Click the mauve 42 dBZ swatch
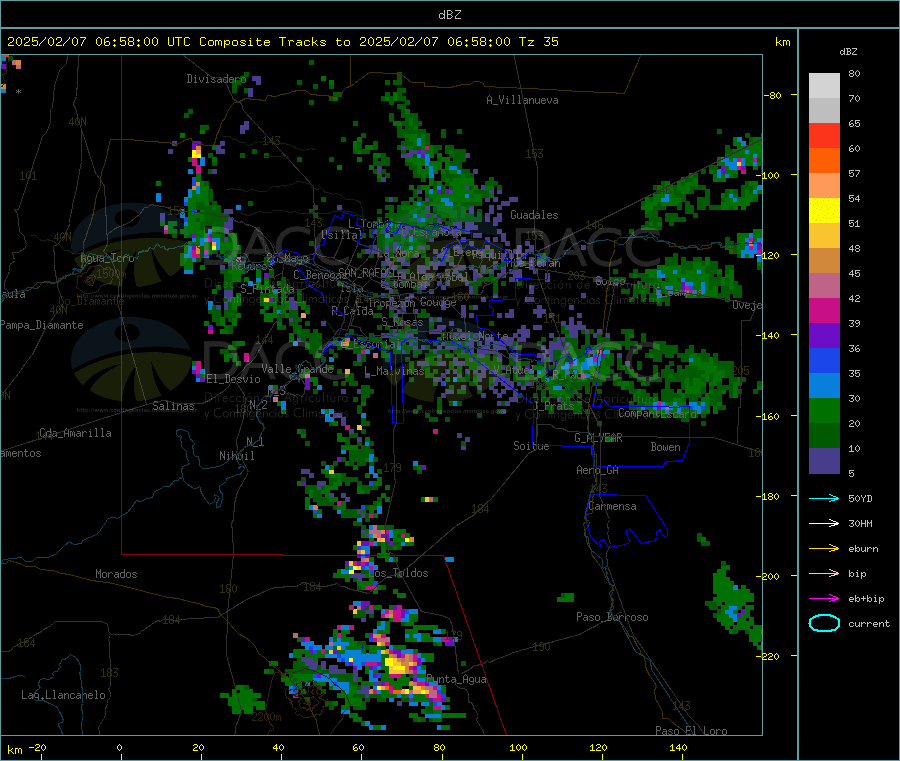Viewport: 900px width, 761px height. (x=824, y=285)
